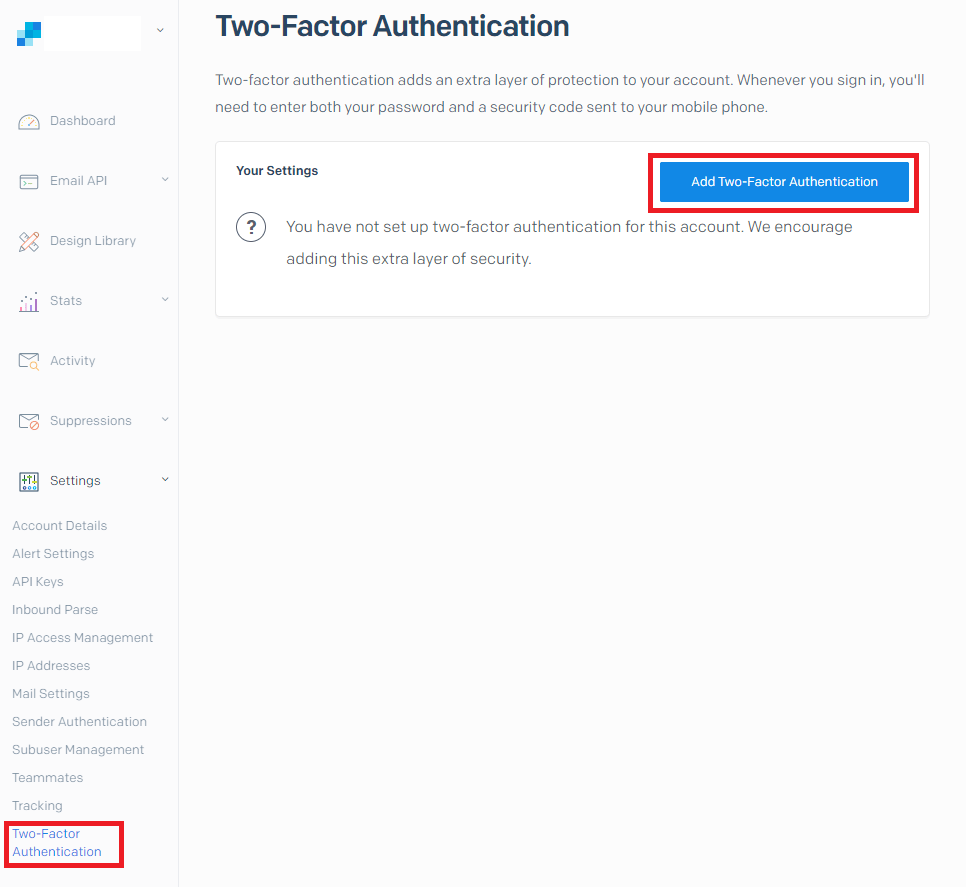Expand the Suppressions submenu chevron
This screenshot has width=966, height=887.
165,419
